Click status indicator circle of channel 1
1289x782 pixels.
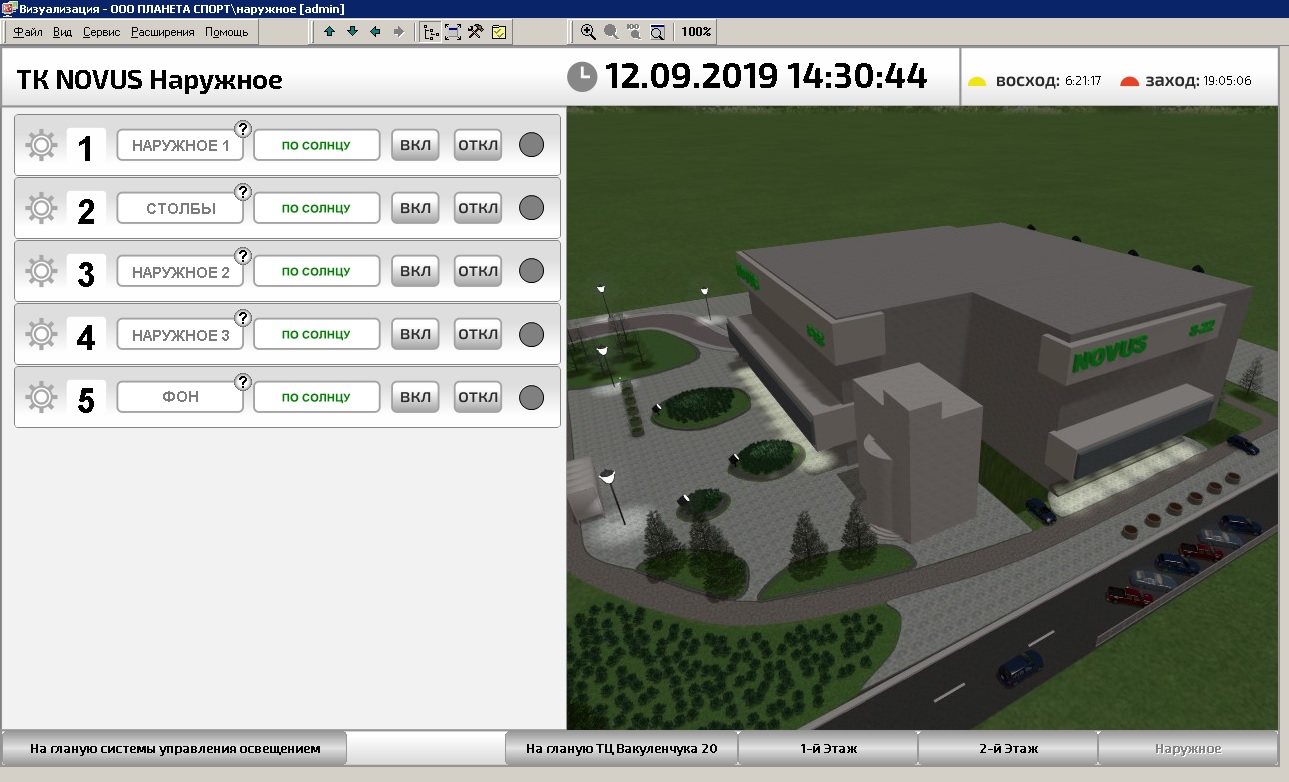point(532,145)
